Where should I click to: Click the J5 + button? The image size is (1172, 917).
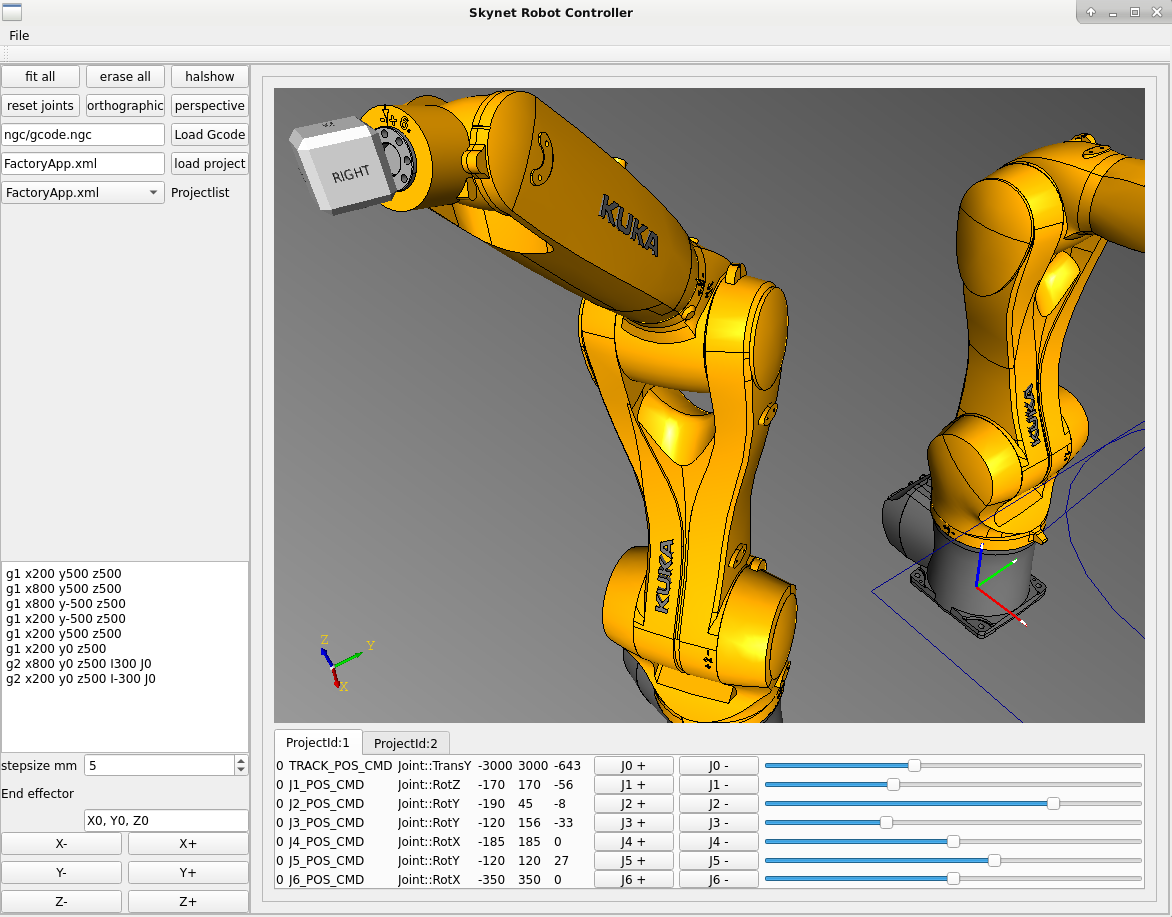pos(634,861)
